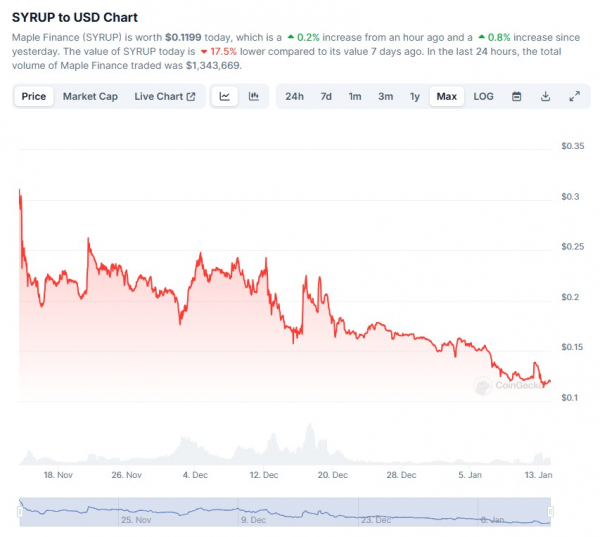Download chart data icon
Viewport: 600px width, 537px height.
coord(545,96)
